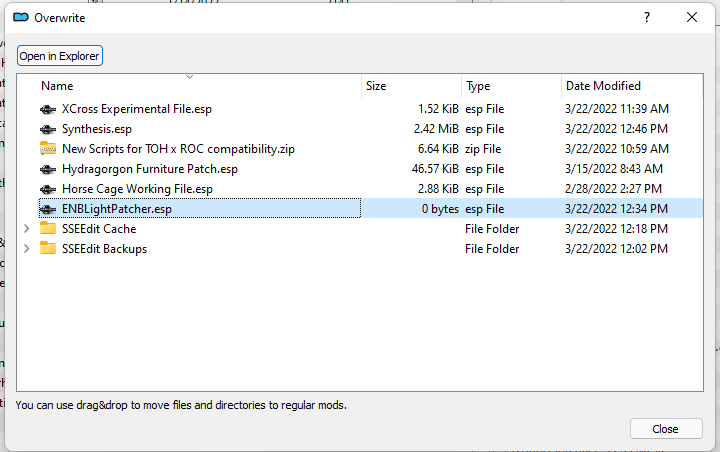Image resolution: width=720 pixels, height=452 pixels.
Task: Close the Overwrite window via title bar X
Action: pyautogui.click(x=692, y=17)
